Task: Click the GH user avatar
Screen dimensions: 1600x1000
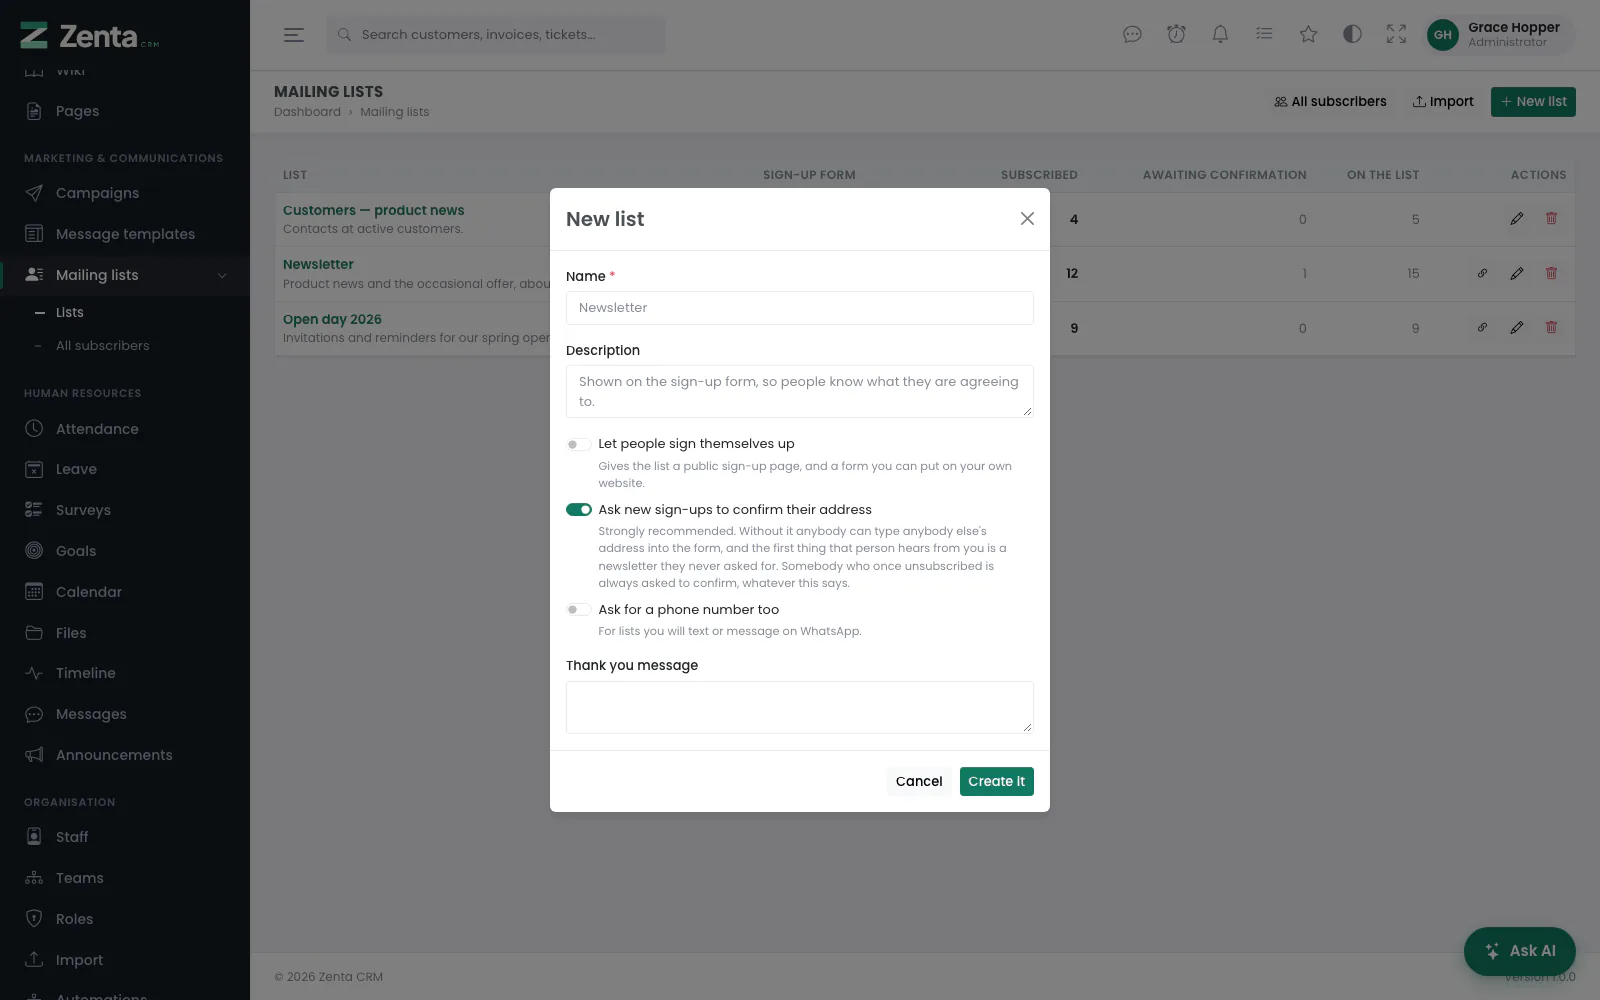Action: click(x=1442, y=35)
